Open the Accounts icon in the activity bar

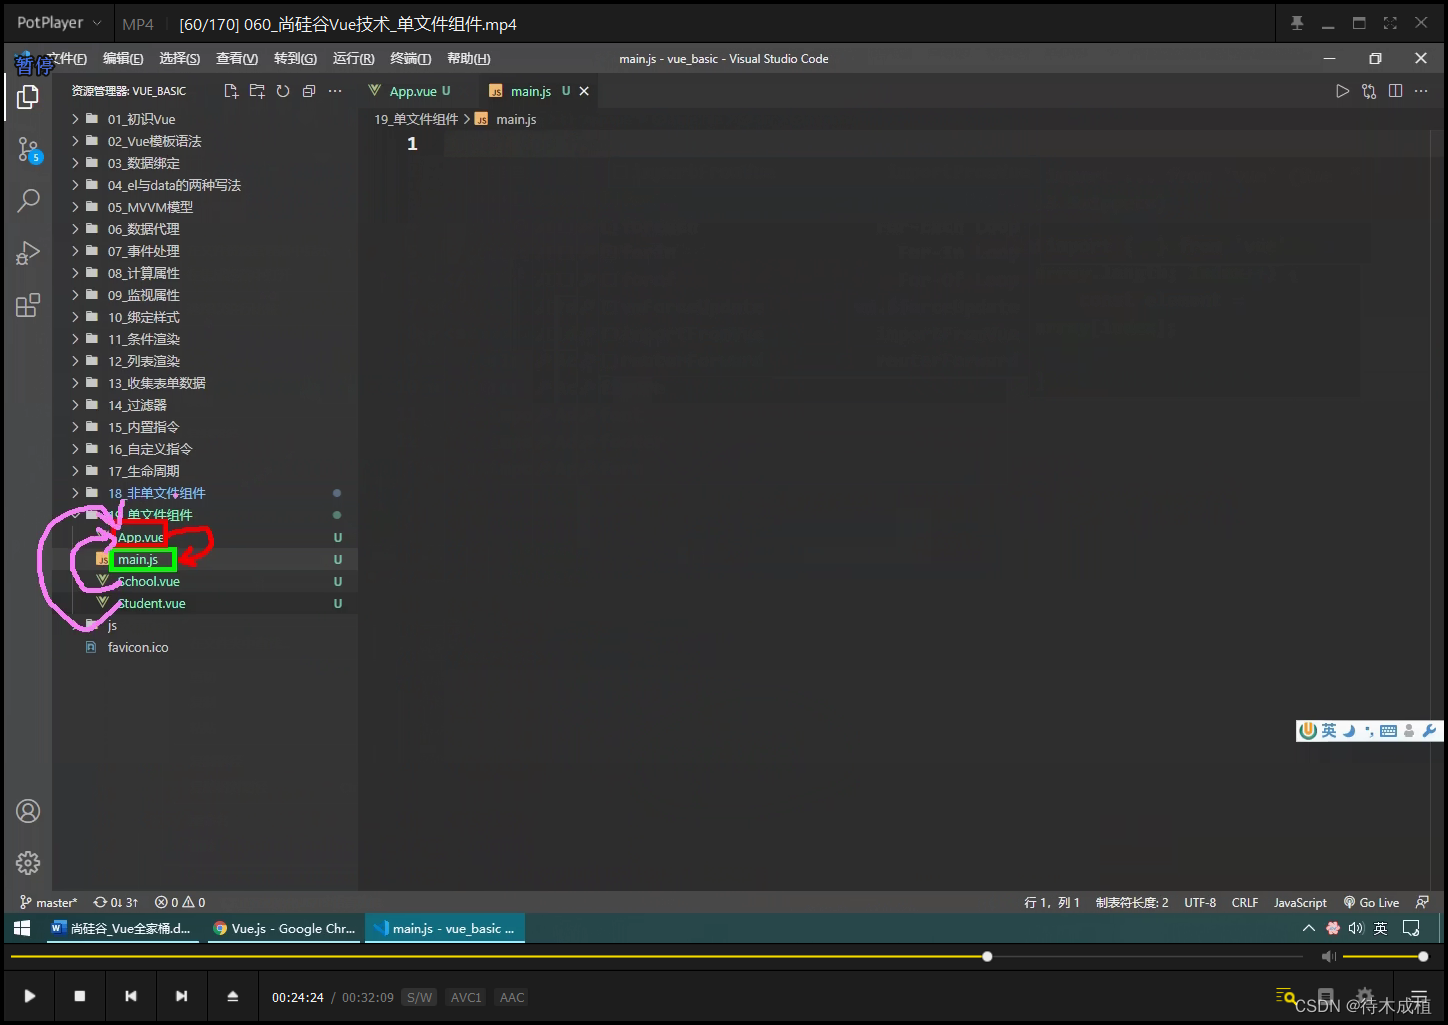[x=28, y=811]
